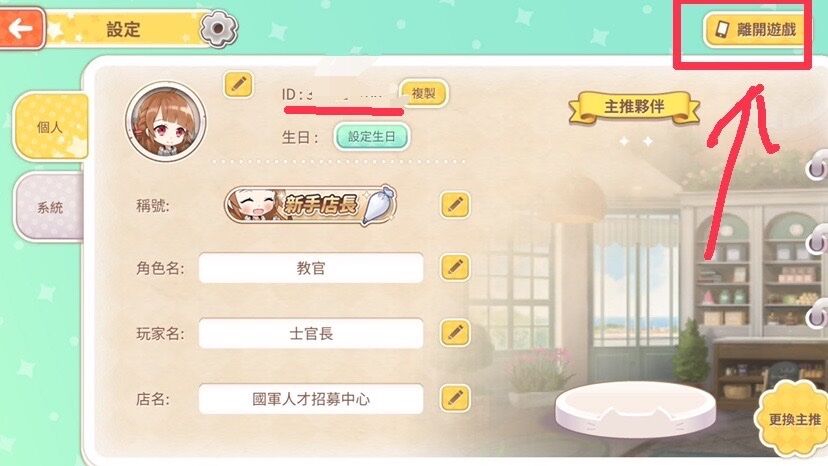The height and width of the screenshot is (466, 828).
Task: Click the player avatar portrait
Action: (x=166, y=122)
